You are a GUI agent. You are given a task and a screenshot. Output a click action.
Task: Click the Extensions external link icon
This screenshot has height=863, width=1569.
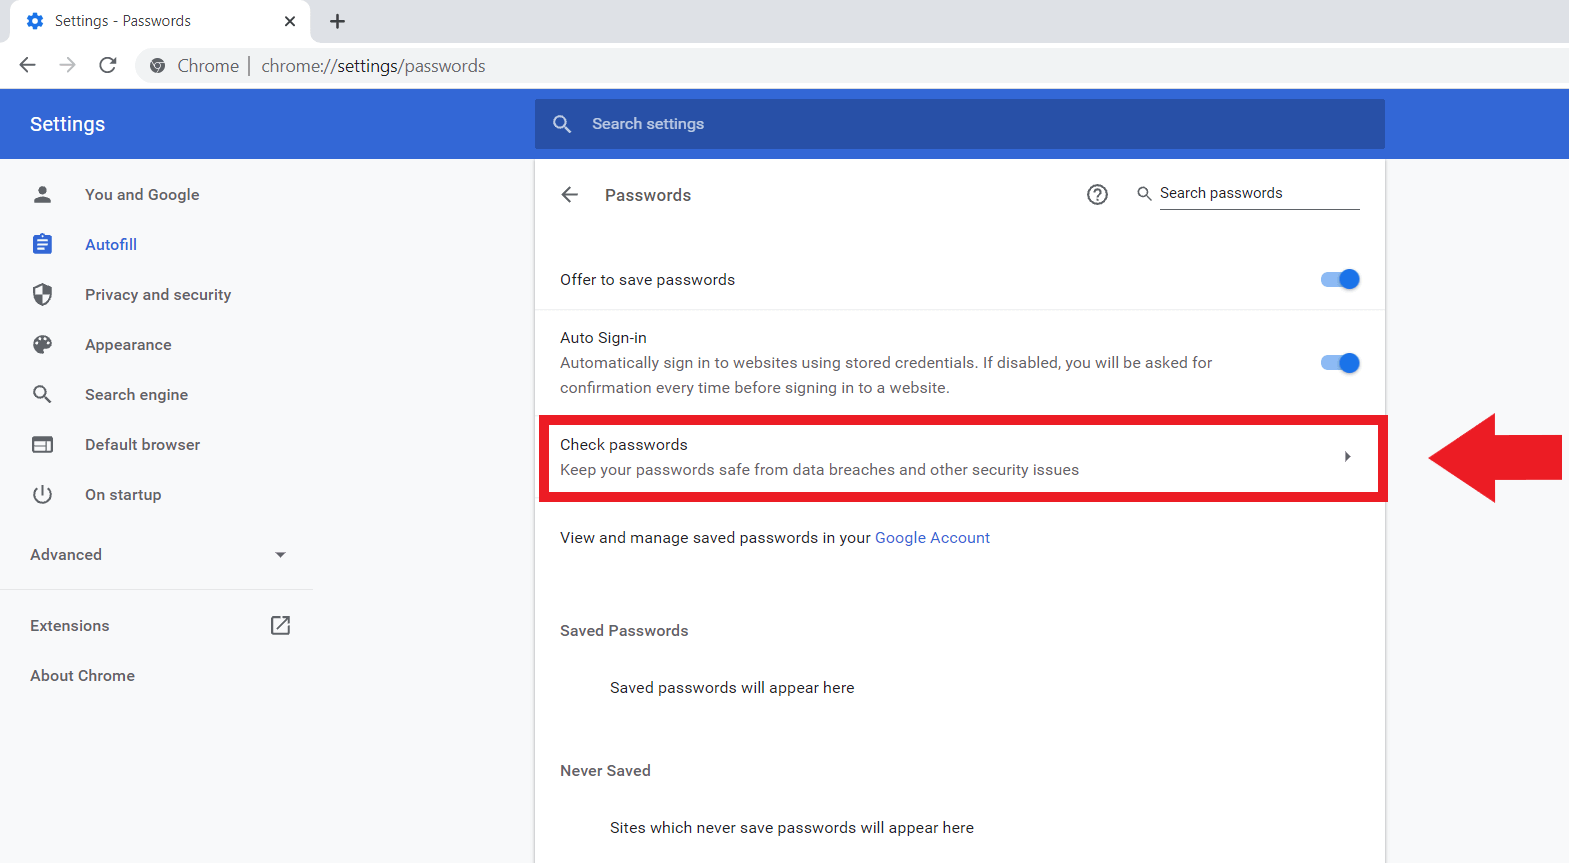280,625
